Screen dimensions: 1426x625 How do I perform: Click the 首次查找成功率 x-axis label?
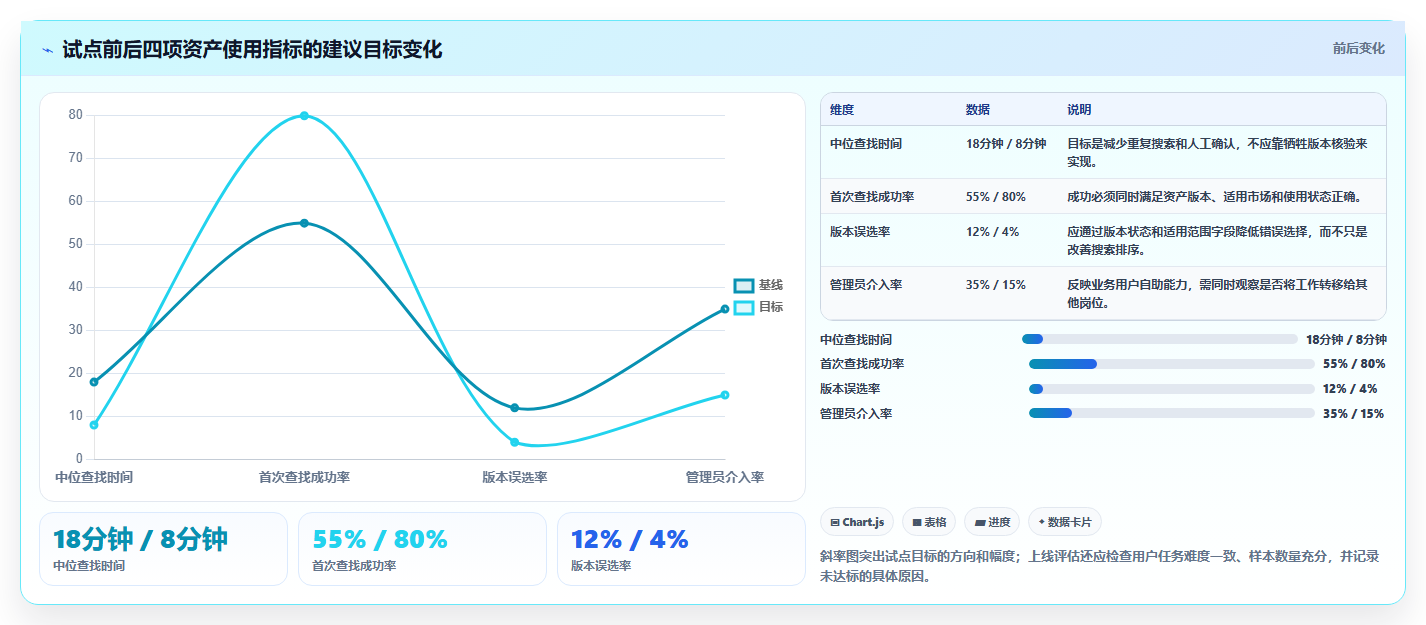click(304, 478)
